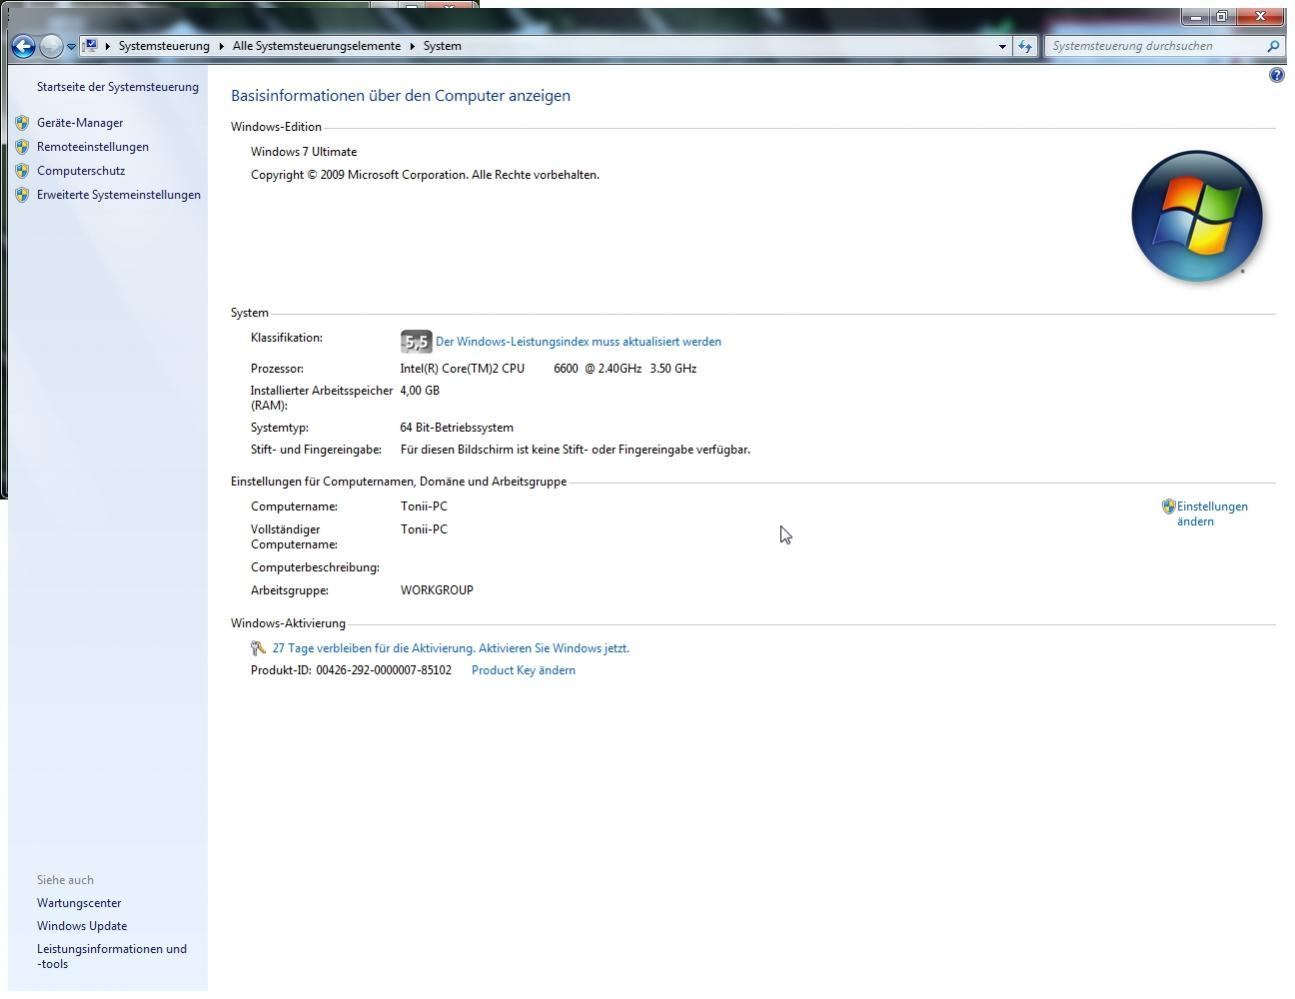1295x999 pixels.
Task: Refresh the page with the refresh icon
Action: click(x=1024, y=46)
